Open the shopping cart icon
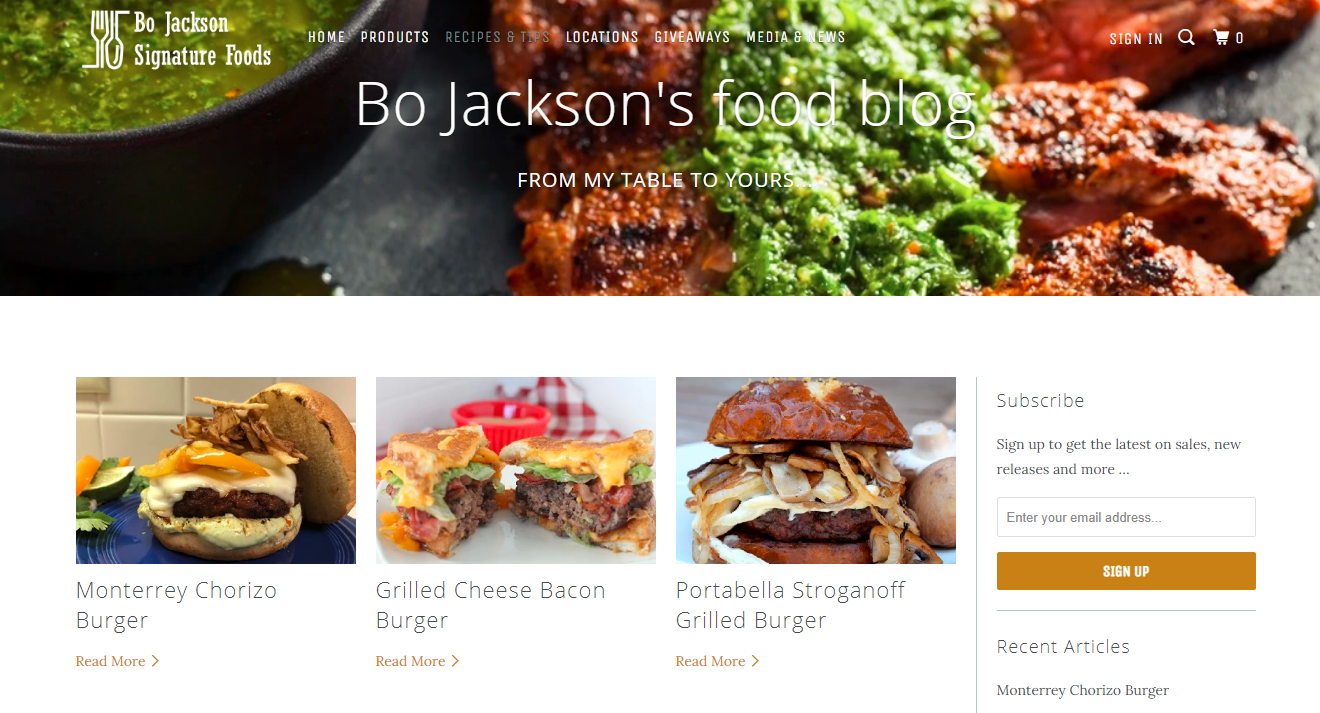Screen dimensions: 1320x713 [x=1221, y=38]
